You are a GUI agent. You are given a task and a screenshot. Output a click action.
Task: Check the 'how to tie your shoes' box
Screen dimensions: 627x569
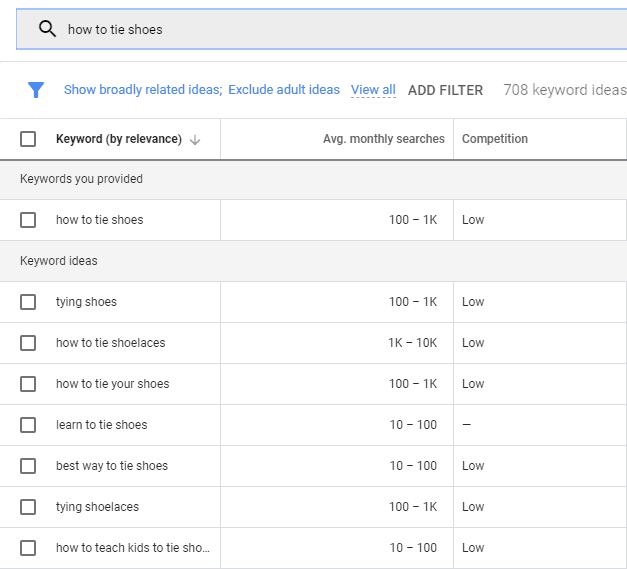28,384
